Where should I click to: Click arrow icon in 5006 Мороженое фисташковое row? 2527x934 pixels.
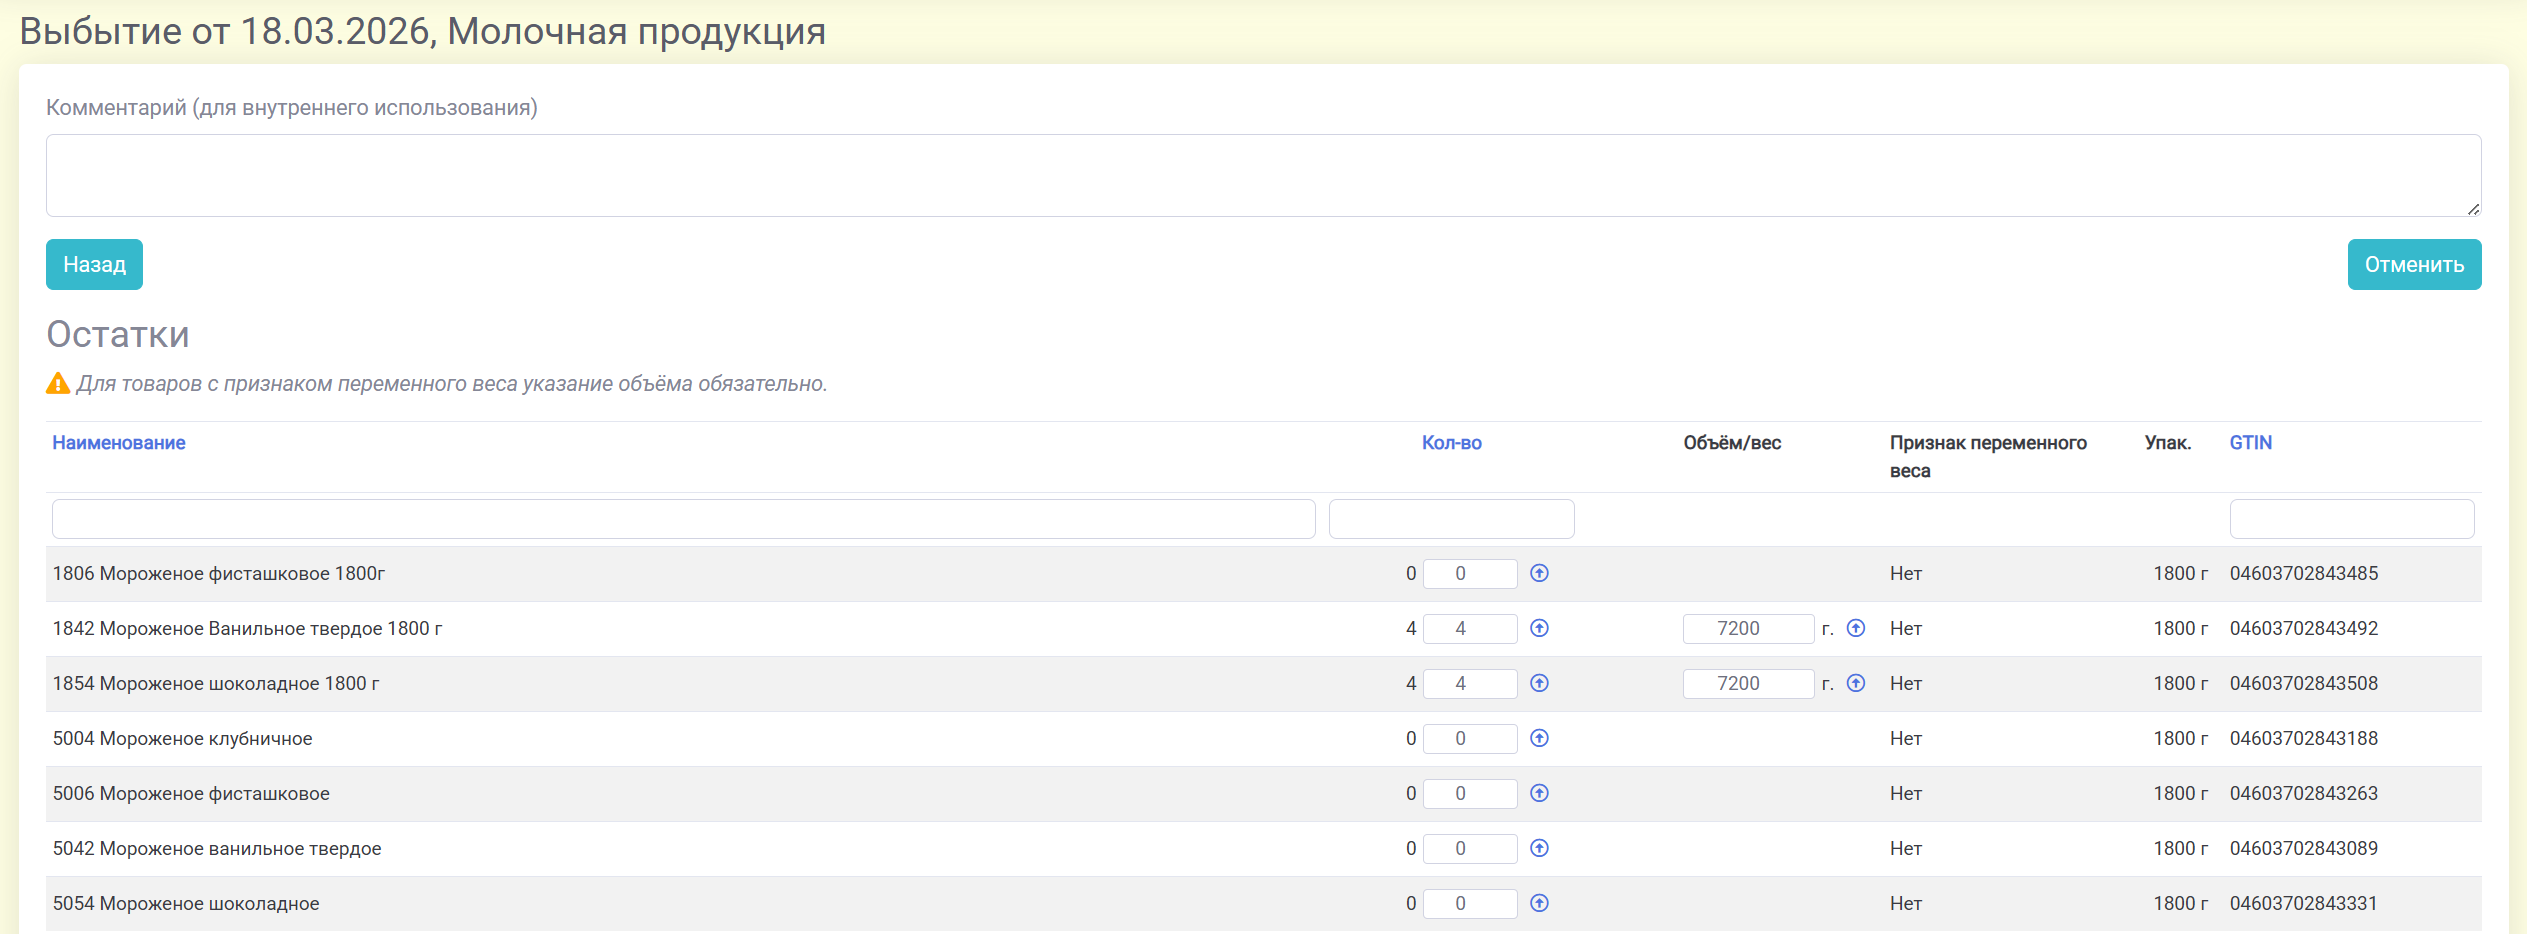click(x=1539, y=793)
